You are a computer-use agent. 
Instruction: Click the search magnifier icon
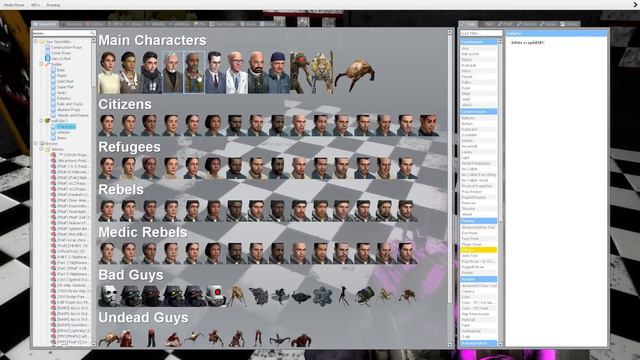click(92, 33)
